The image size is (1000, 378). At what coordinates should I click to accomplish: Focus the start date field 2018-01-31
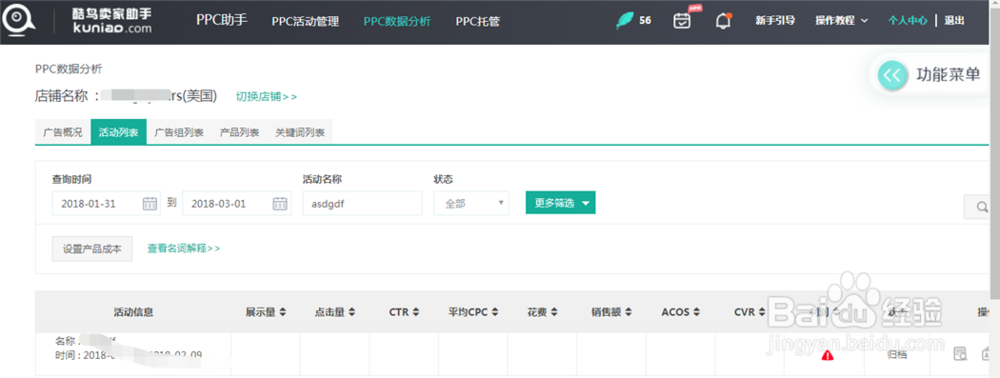106,203
